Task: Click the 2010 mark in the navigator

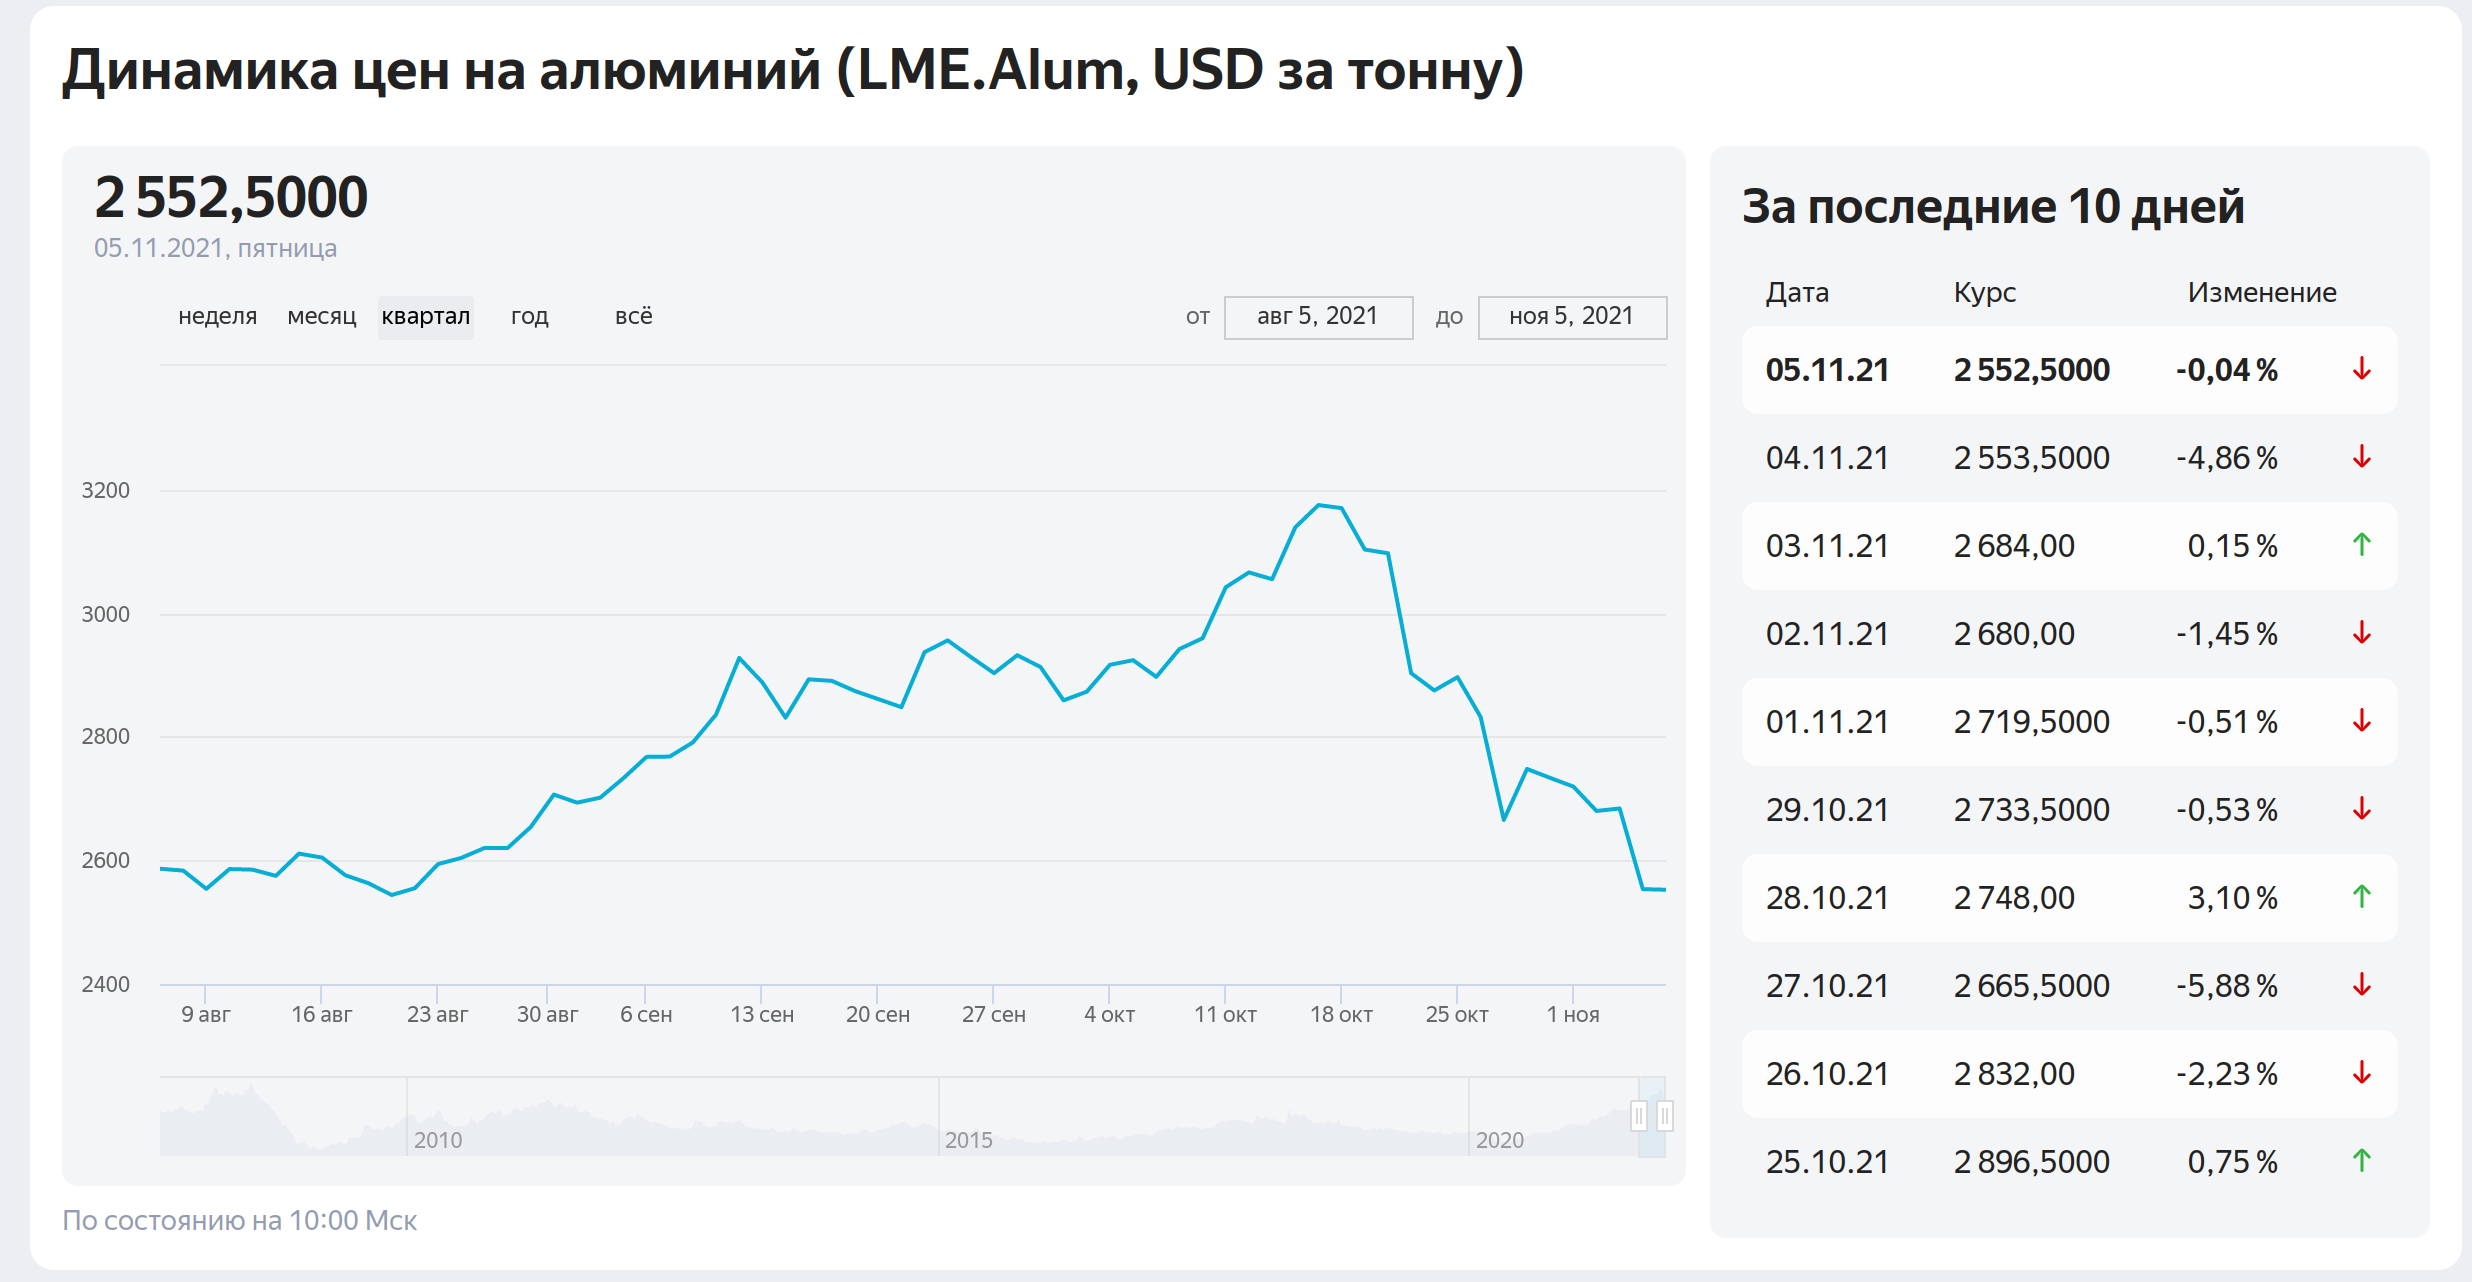Action: pyautogui.click(x=438, y=1140)
